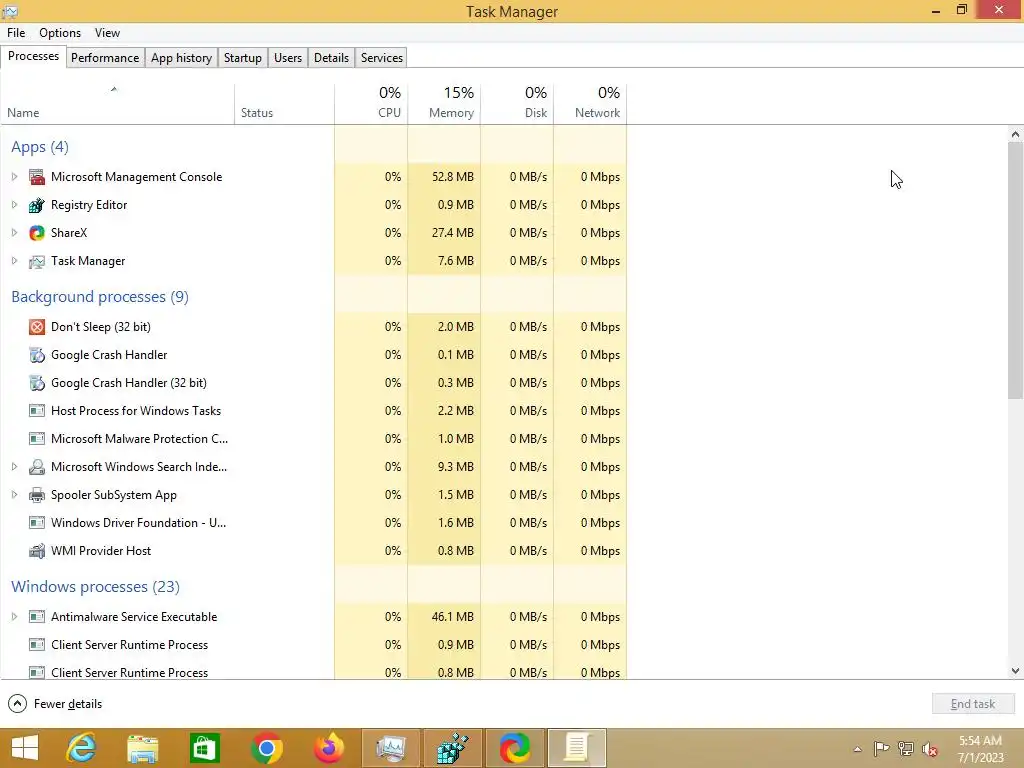
Task: Select the Microsoft Malware Protection icon
Action: (x=37, y=440)
